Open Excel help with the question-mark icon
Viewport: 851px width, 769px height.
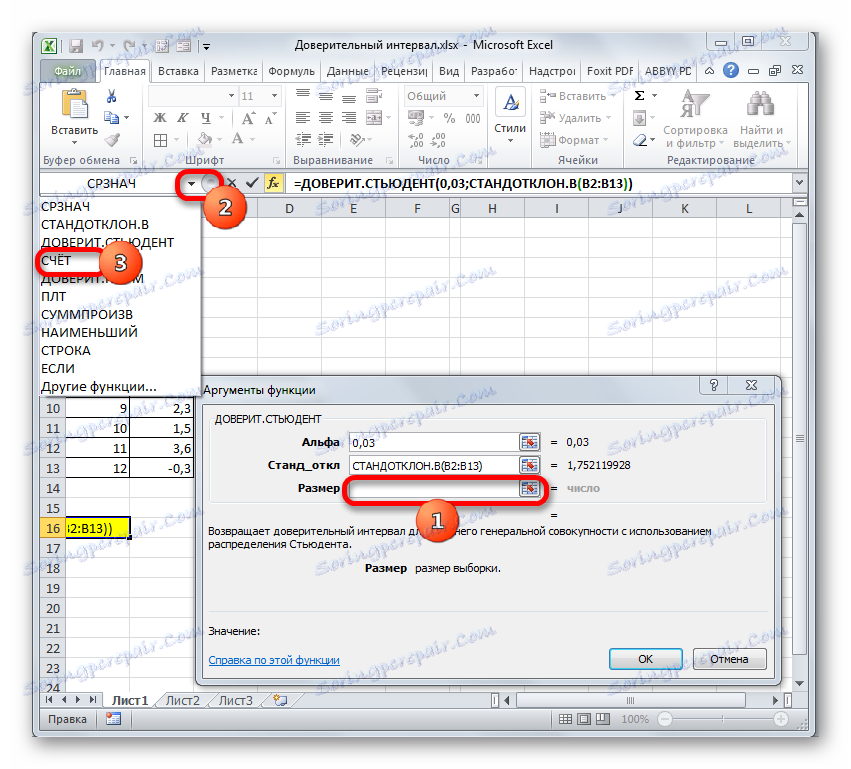[x=731, y=71]
